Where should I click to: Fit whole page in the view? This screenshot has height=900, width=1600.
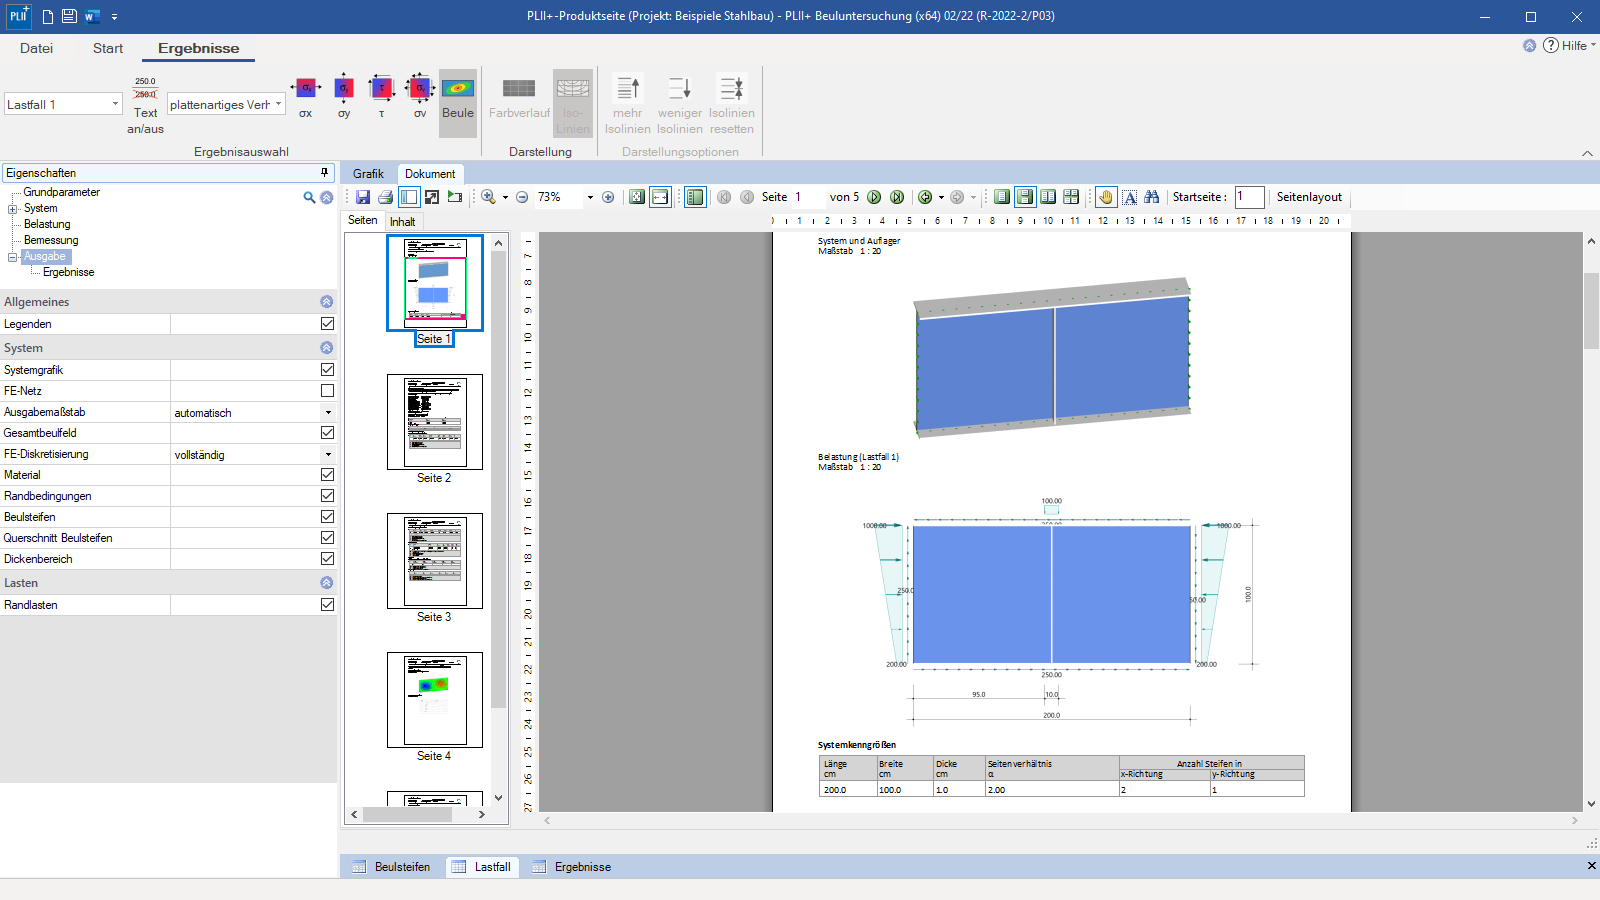coord(637,197)
